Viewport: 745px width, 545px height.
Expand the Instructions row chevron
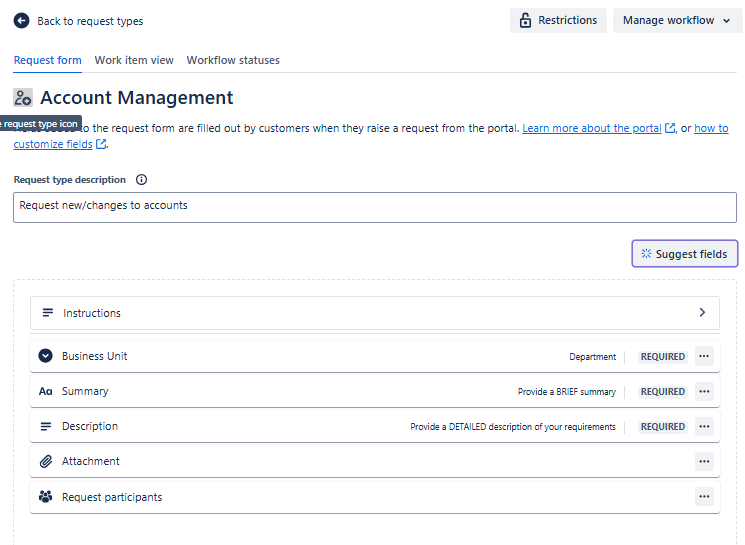(x=702, y=313)
